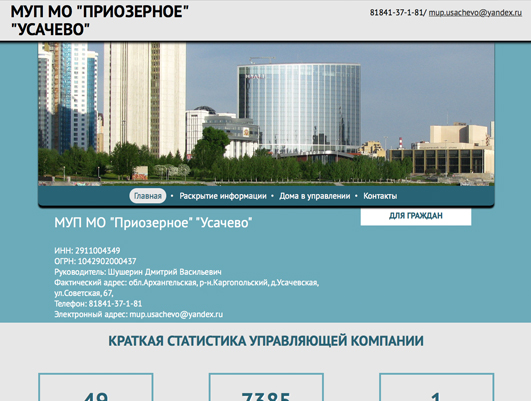Viewport: 531px width, 401px height.
Task: Select the Фактический адрес line
Action: (187, 288)
